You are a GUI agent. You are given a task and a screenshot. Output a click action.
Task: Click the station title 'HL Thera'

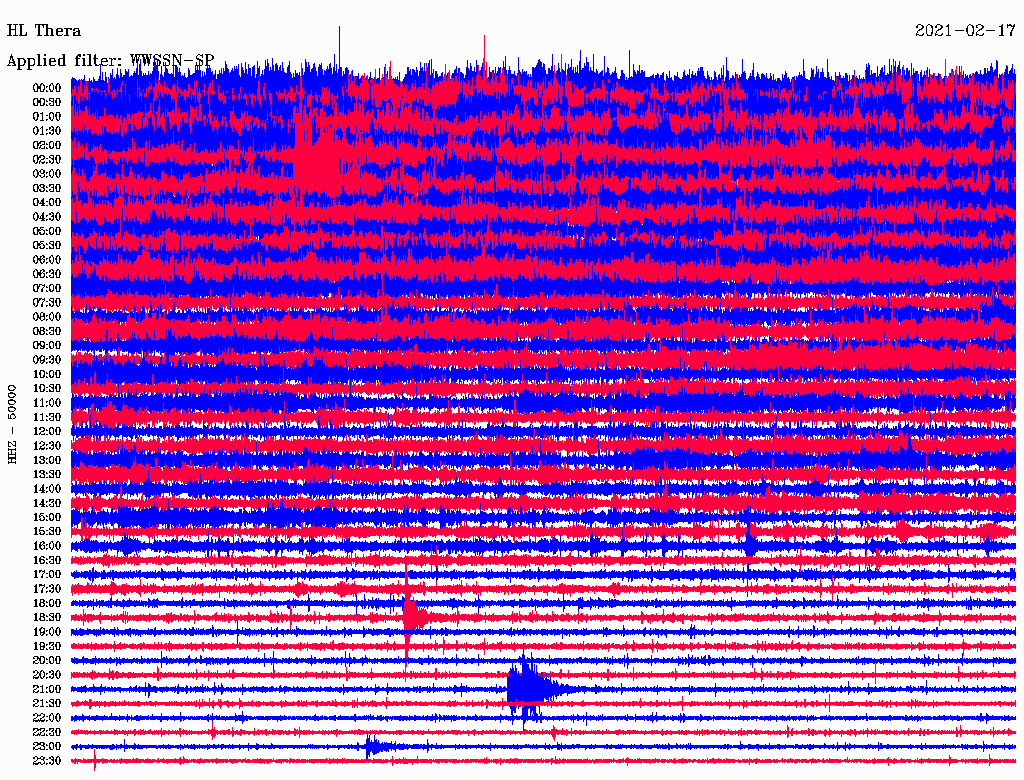(x=44, y=31)
